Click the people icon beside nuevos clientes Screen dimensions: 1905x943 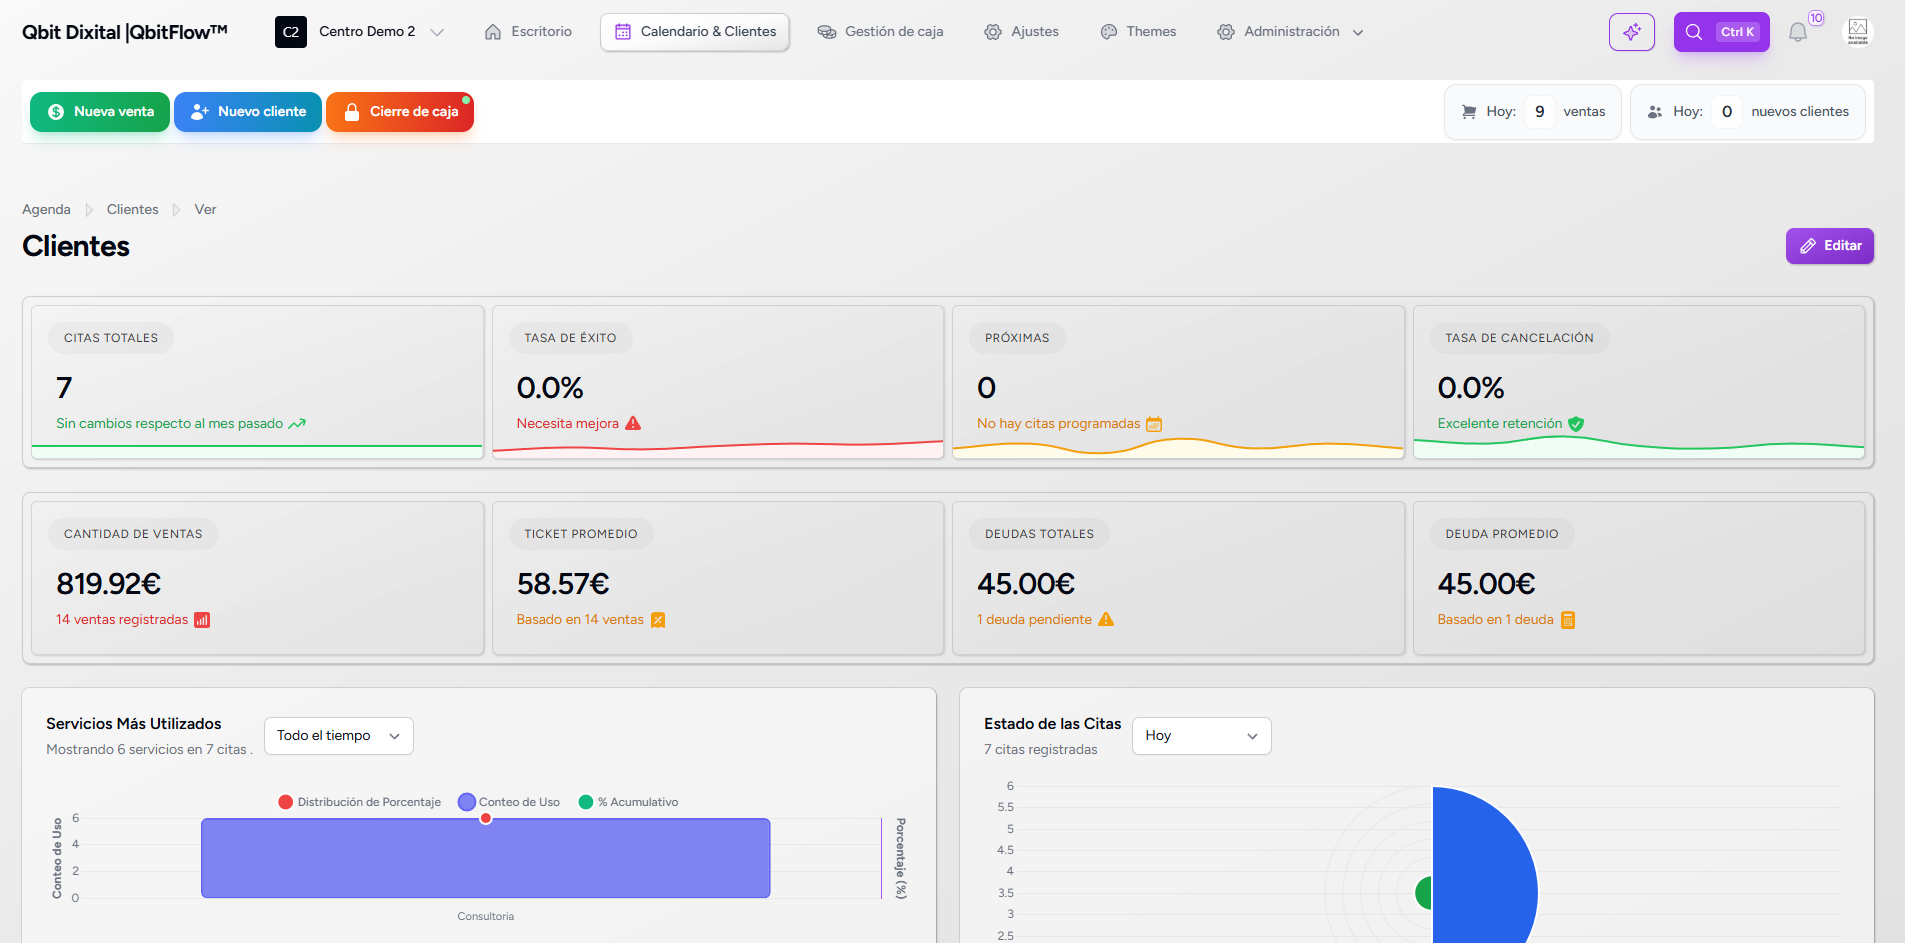(1655, 112)
